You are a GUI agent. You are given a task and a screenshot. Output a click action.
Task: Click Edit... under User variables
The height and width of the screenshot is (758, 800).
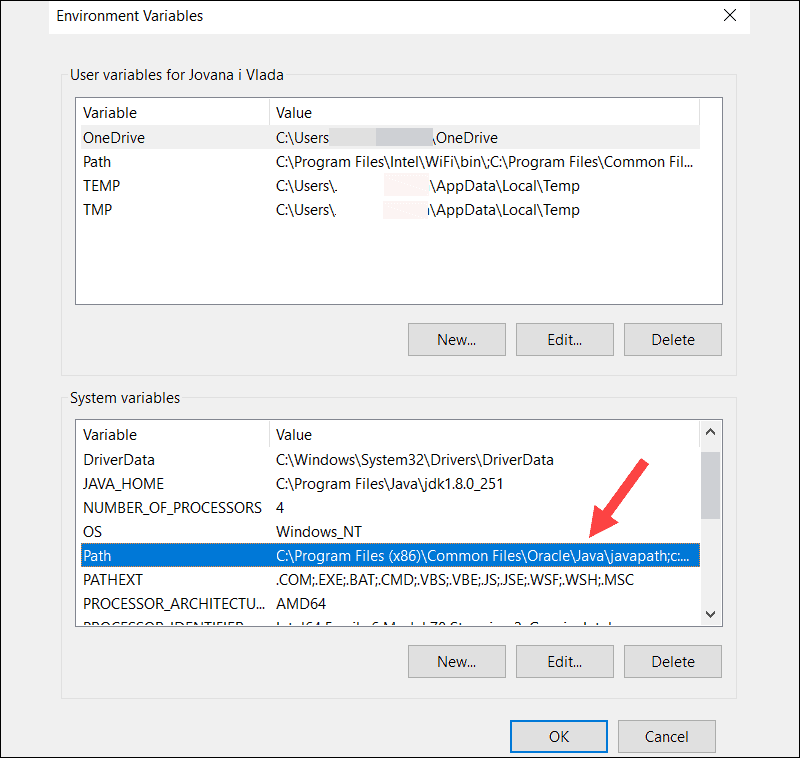[x=565, y=339]
